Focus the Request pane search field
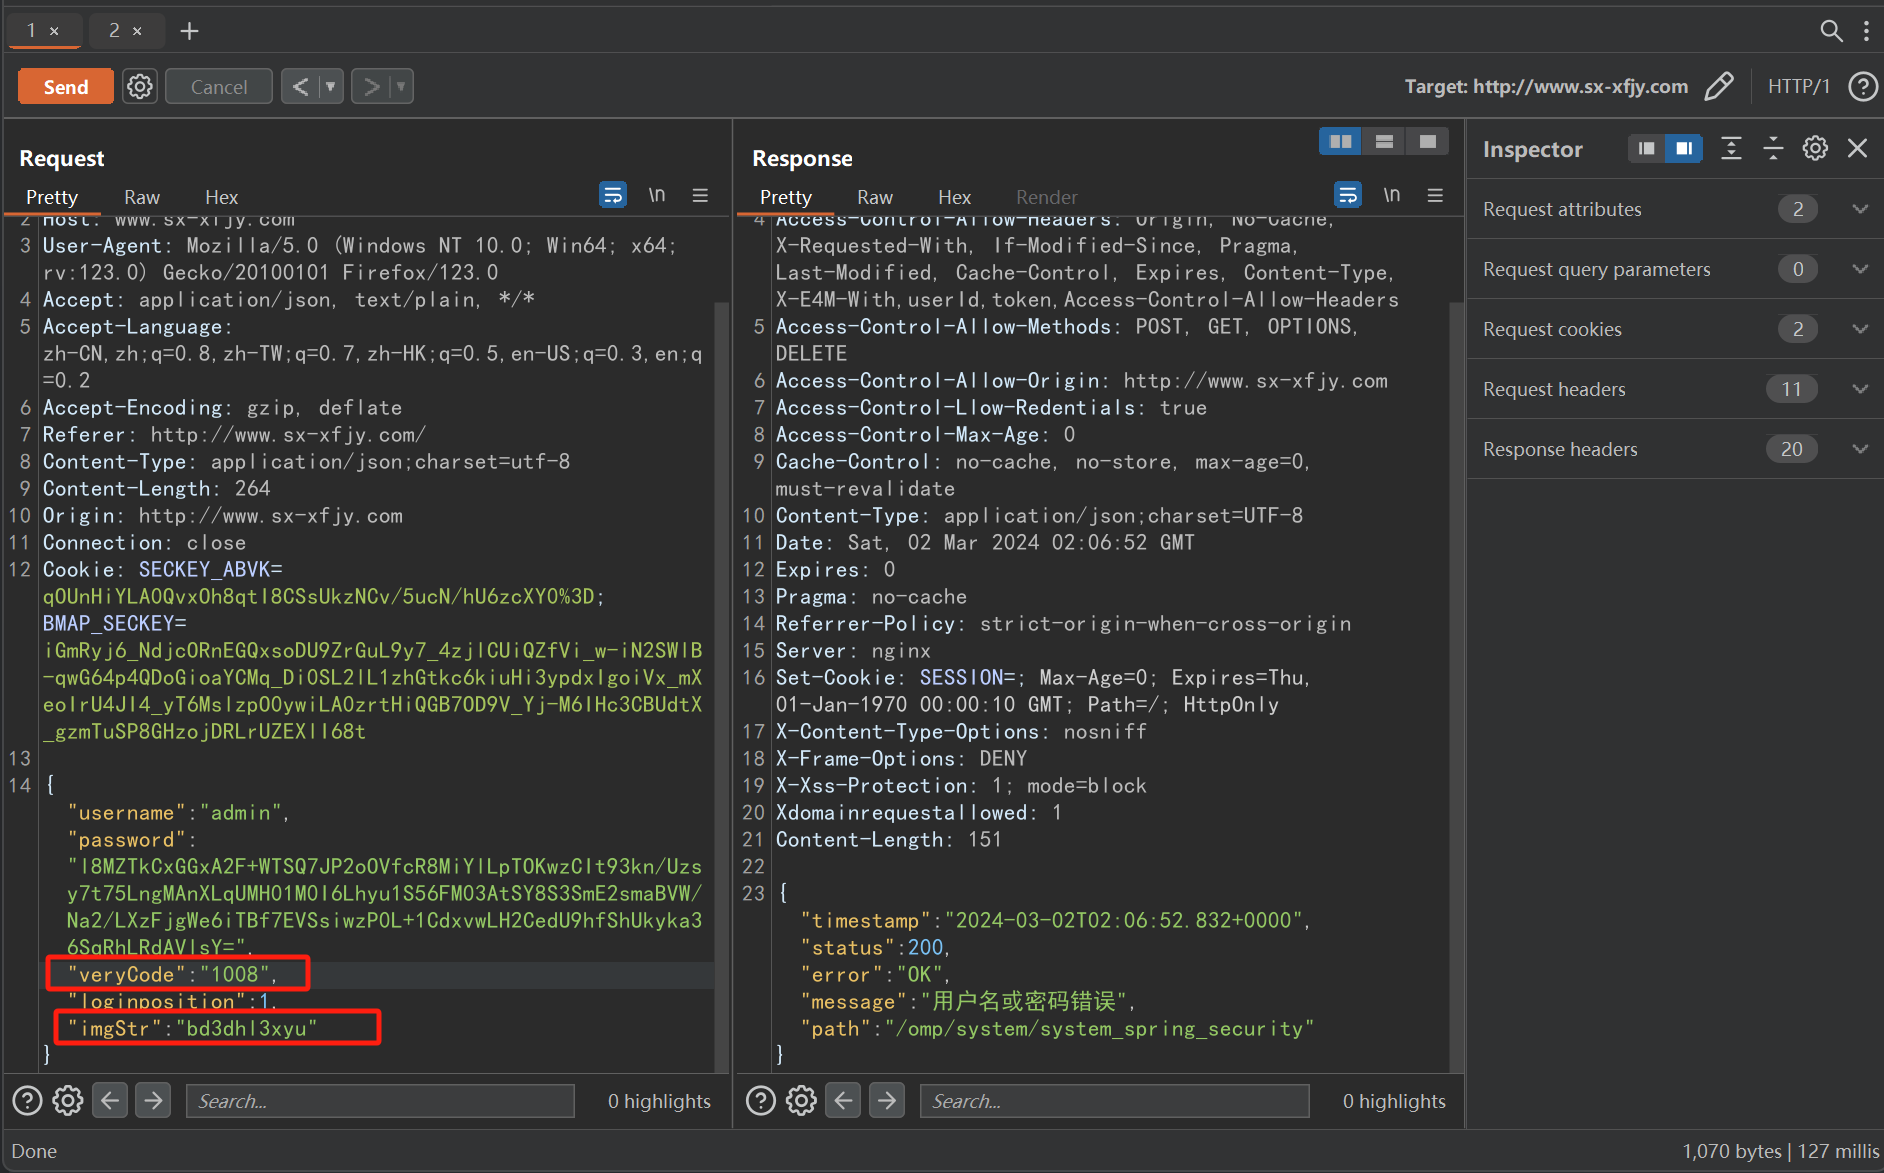 [x=380, y=1101]
